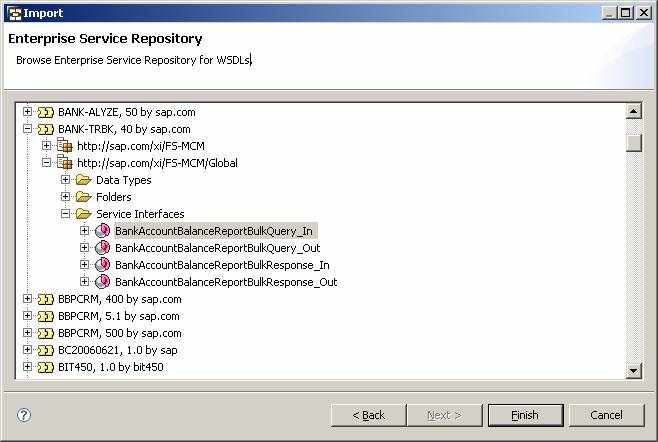
Task: Open help via the question mark icon
Action: (24, 415)
